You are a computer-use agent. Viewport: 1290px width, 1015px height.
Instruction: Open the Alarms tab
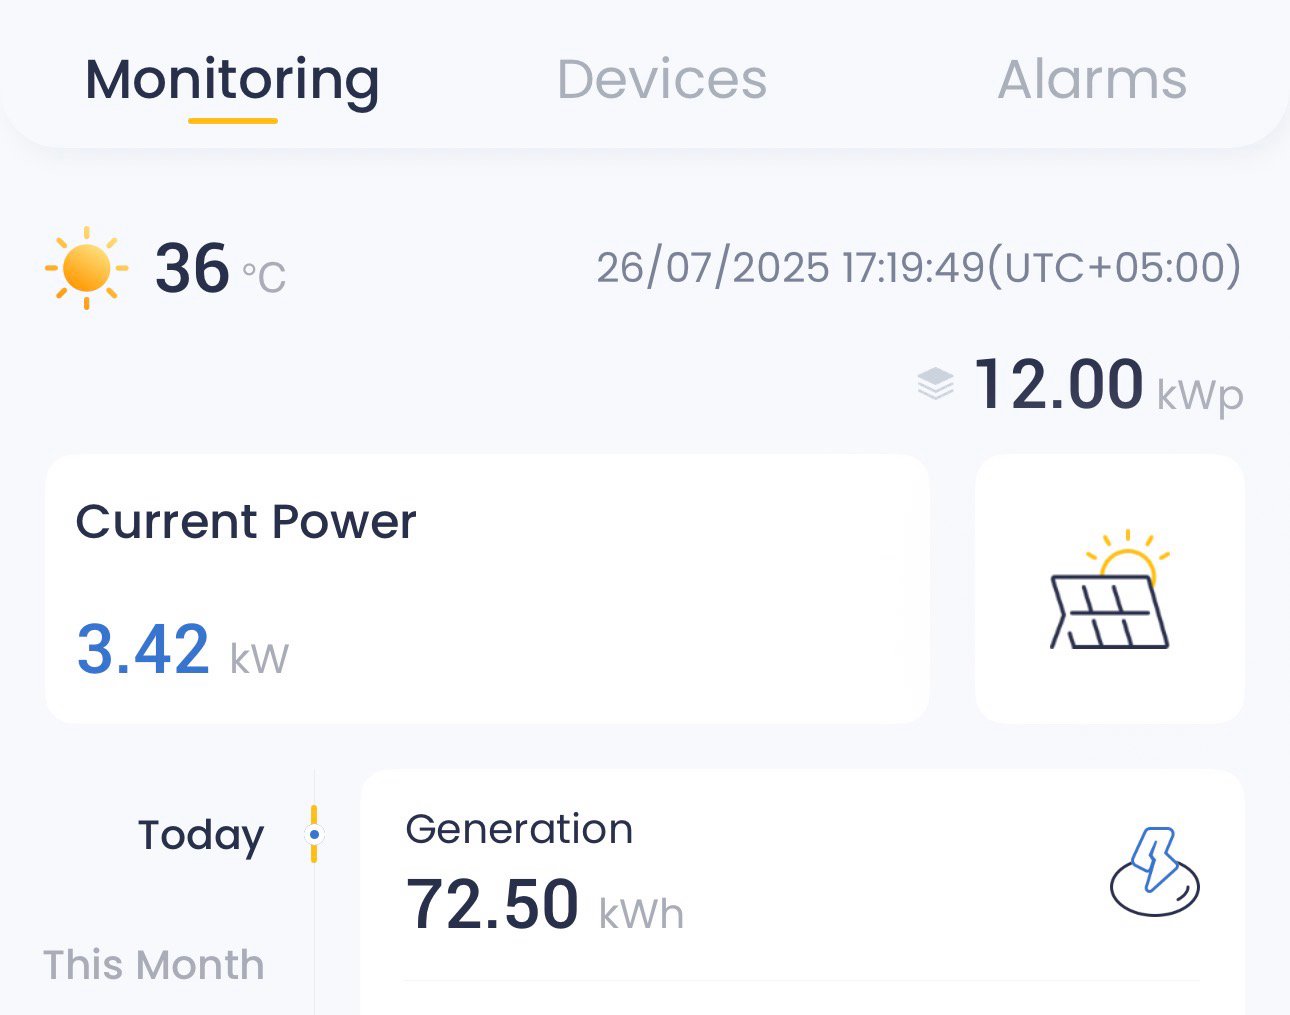[x=1092, y=80]
